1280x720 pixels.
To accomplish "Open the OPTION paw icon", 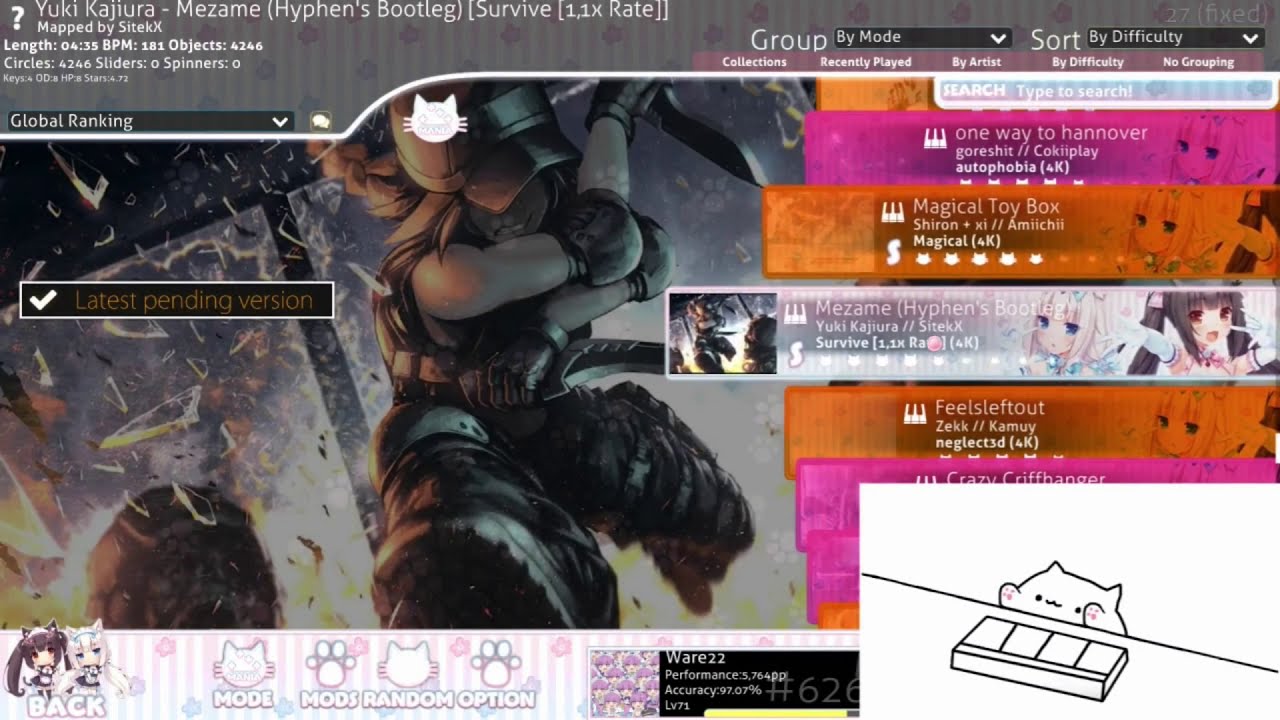I will point(496,673).
